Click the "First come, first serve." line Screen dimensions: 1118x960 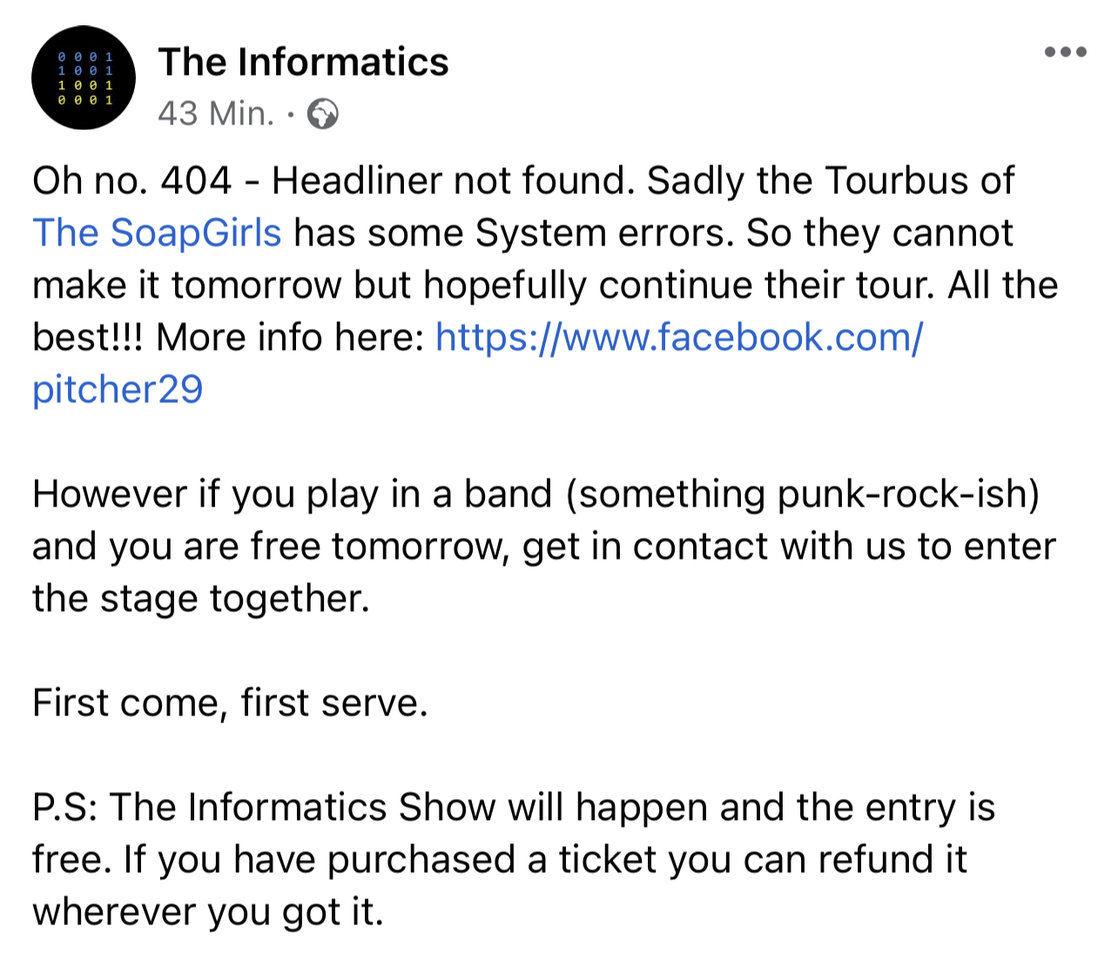(230, 703)
